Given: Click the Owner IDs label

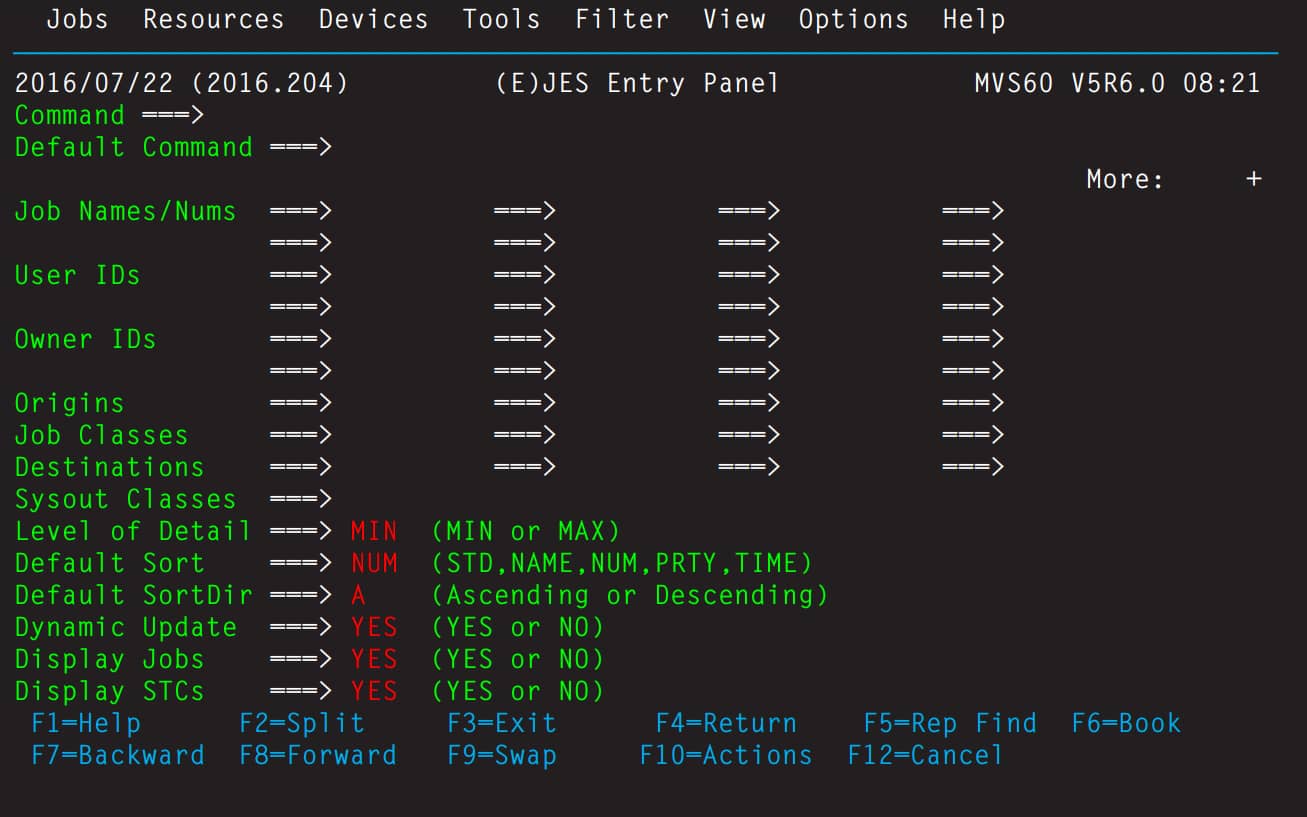Looking at the screenshot, I should point(86,339).
